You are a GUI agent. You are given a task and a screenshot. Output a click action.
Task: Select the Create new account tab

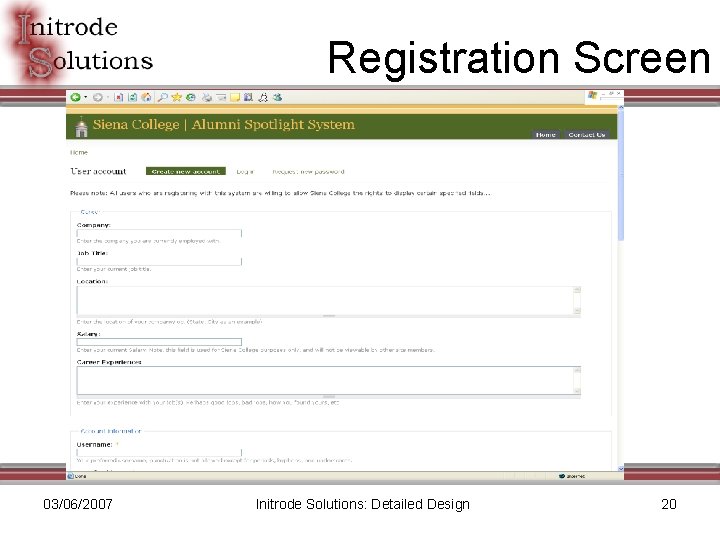click(186, 171)
